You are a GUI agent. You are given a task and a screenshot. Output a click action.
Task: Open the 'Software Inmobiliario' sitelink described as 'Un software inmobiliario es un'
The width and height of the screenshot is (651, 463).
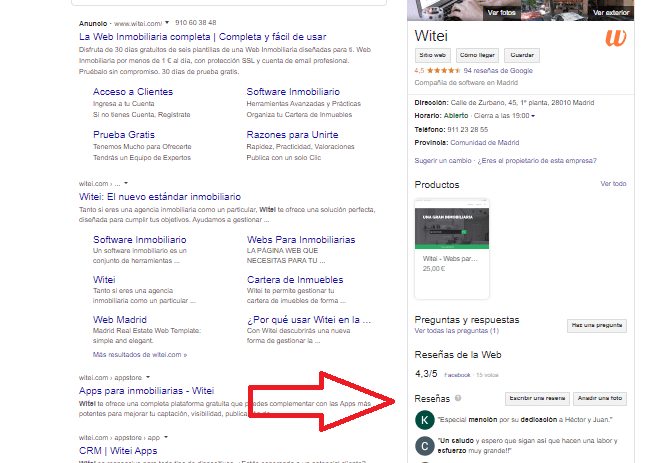click(140, 240)
